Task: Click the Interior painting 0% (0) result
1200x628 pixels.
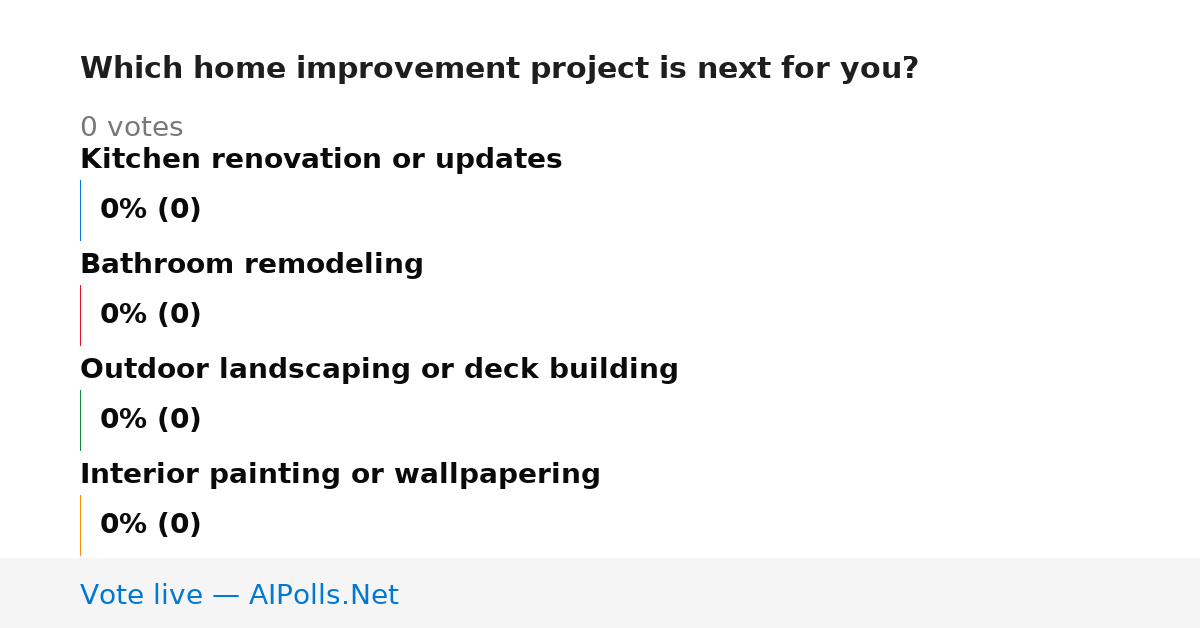Action: pos(151,525)
